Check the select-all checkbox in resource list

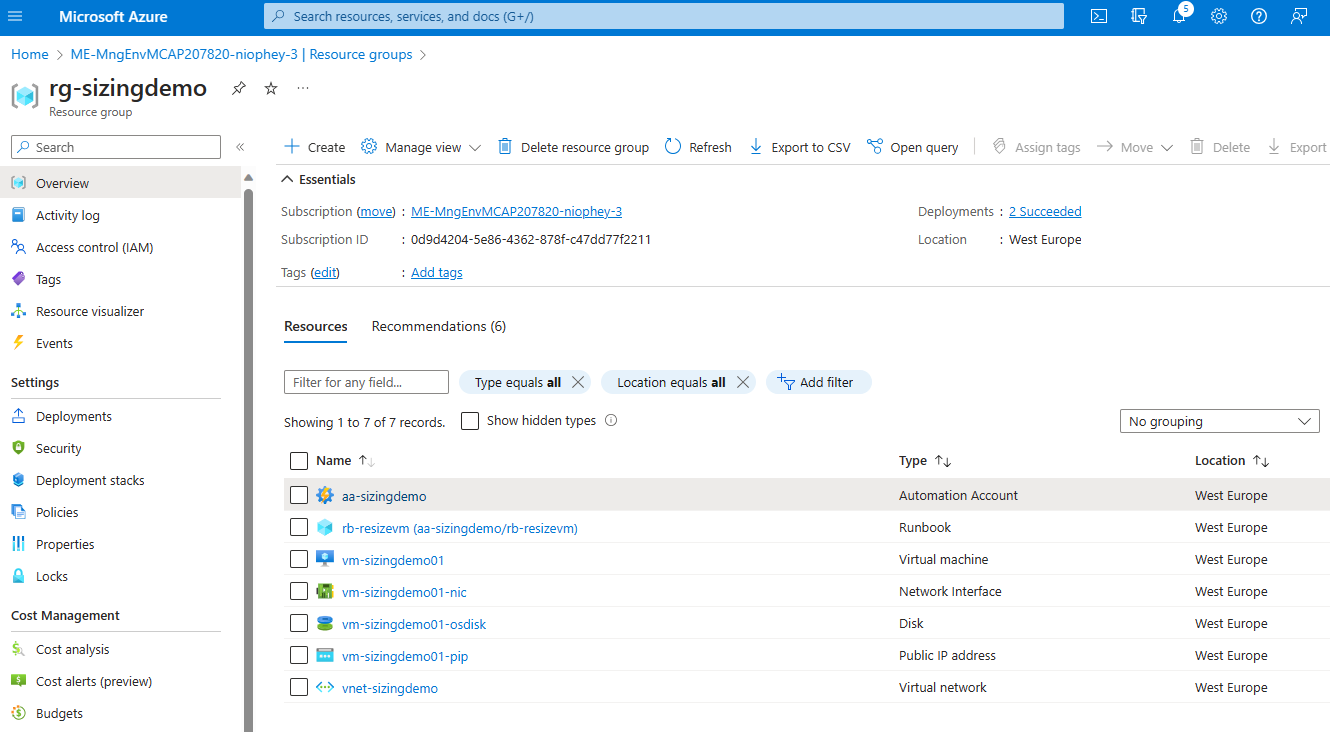[x=297, y=460]
